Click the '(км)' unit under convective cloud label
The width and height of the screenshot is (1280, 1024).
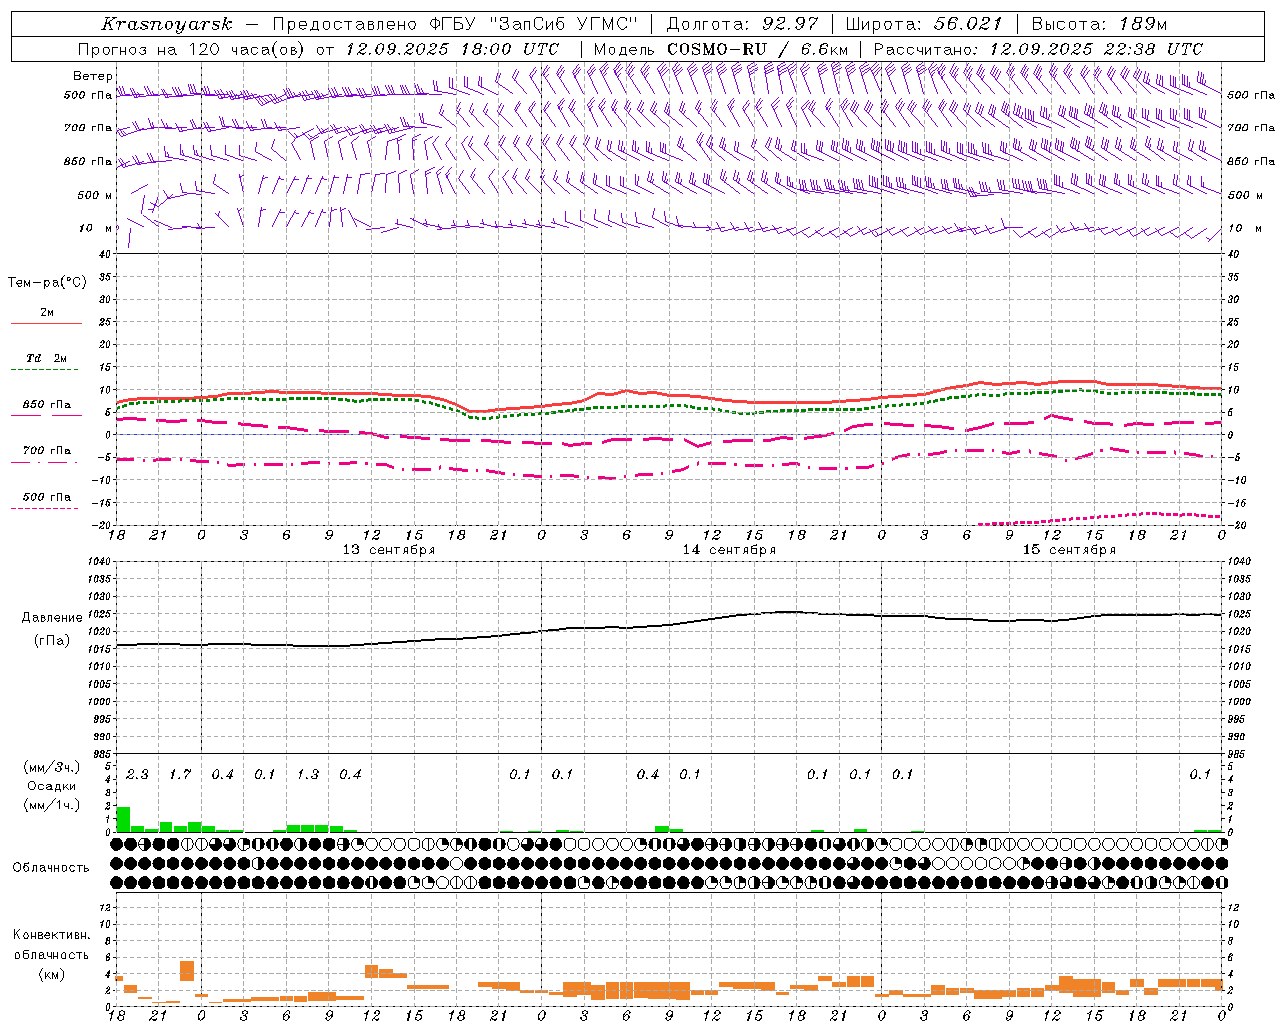[x=52, y=974]
